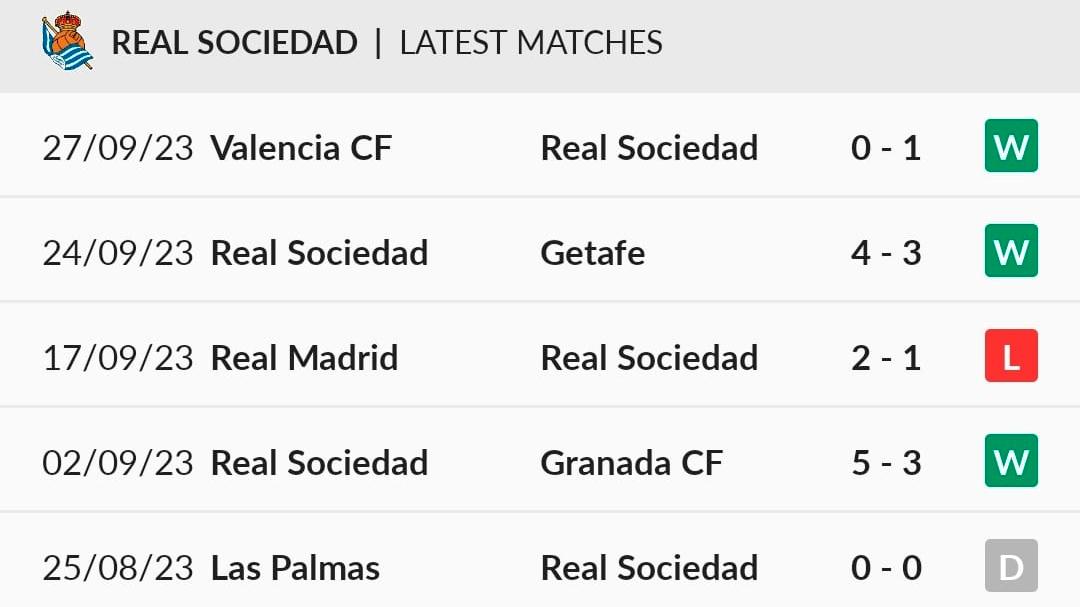1080x607 pixels.
Task: Open the Valencia CF team link
Action: [x=301, y=147]
